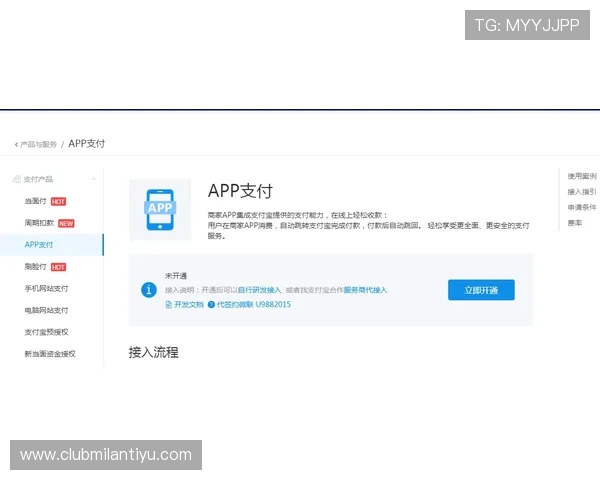The width and height of the screenshot is (600, 480).
Task: Click the 接入流程 heading
Action: pos(153,352)
